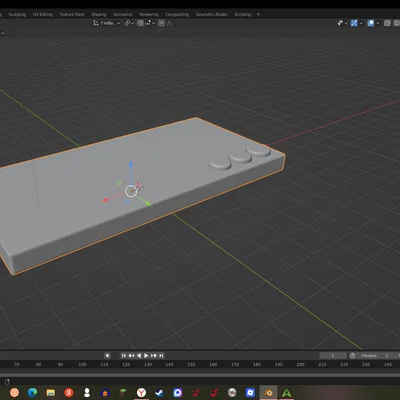The width and height of the screenshot is (400, 400).
Task: Open the pivot point dropdown
Action: tap(129, 23)
